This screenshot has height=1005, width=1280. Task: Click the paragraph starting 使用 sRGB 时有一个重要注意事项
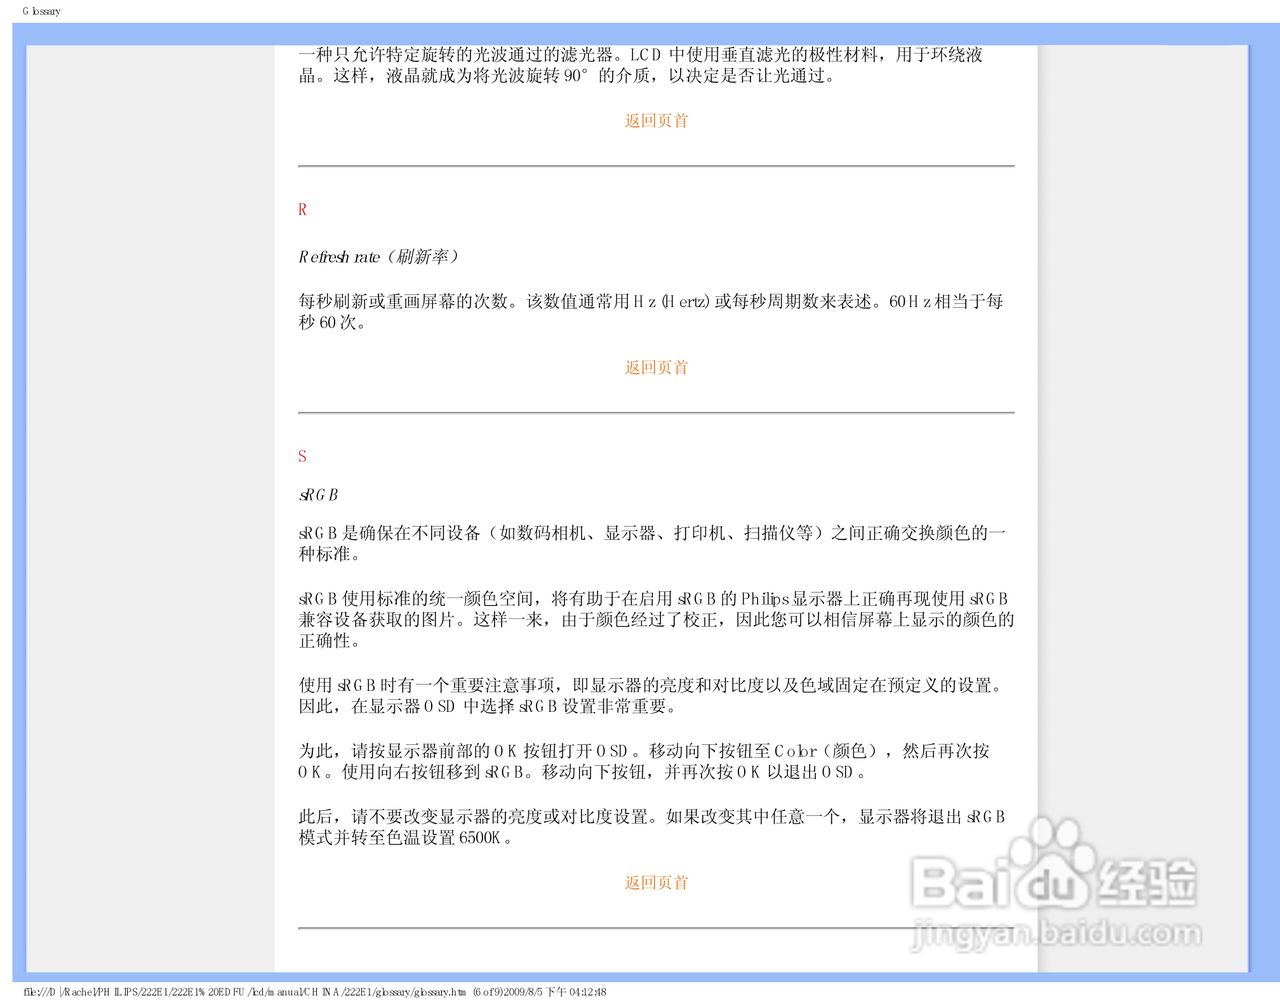[x=652, y=696]
